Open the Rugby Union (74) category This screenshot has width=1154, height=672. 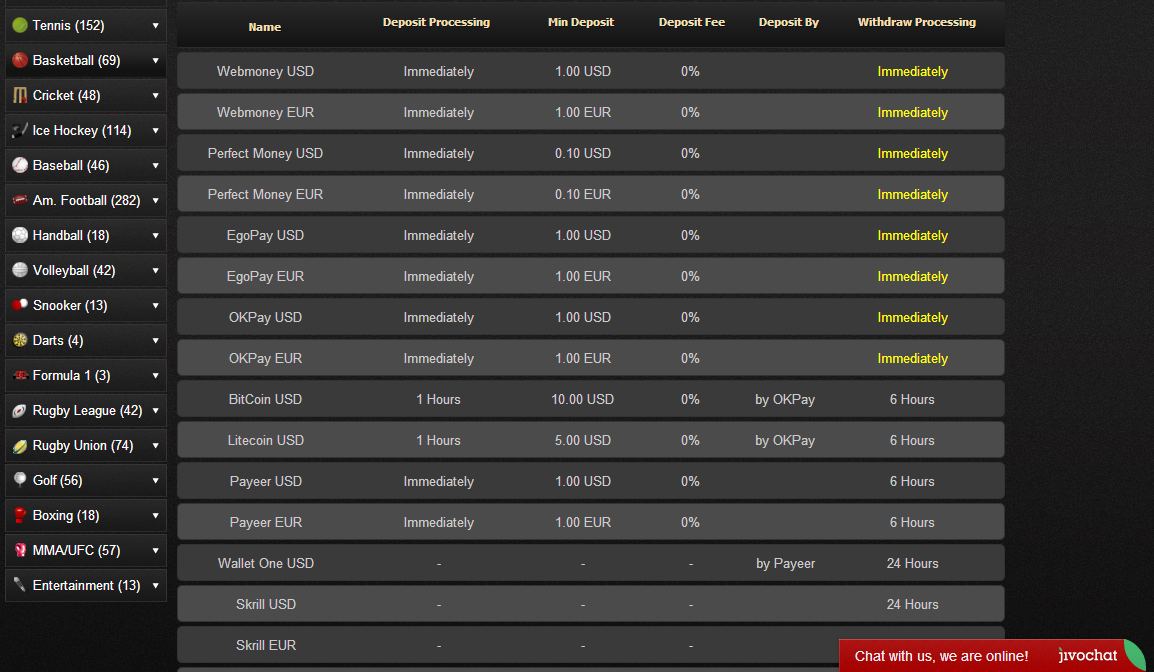pyautogui.click(x=85, y=445)
